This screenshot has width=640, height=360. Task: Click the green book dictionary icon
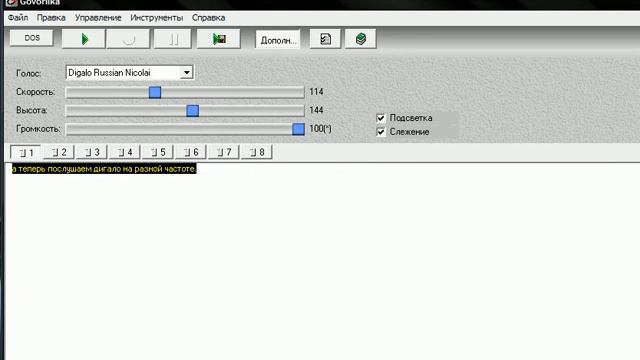coord(360,39)
